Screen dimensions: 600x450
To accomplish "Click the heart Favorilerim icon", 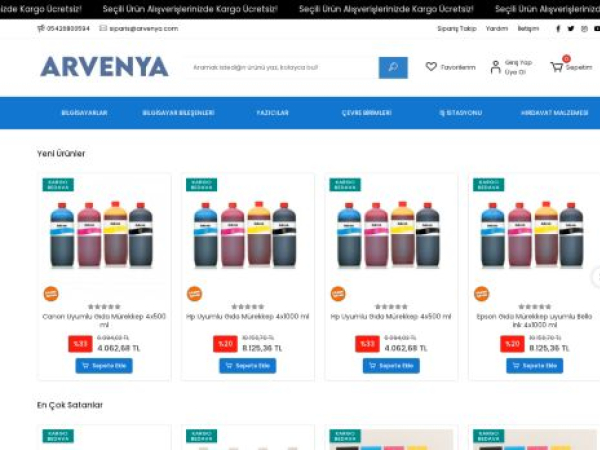I will [x=431, y=67].
